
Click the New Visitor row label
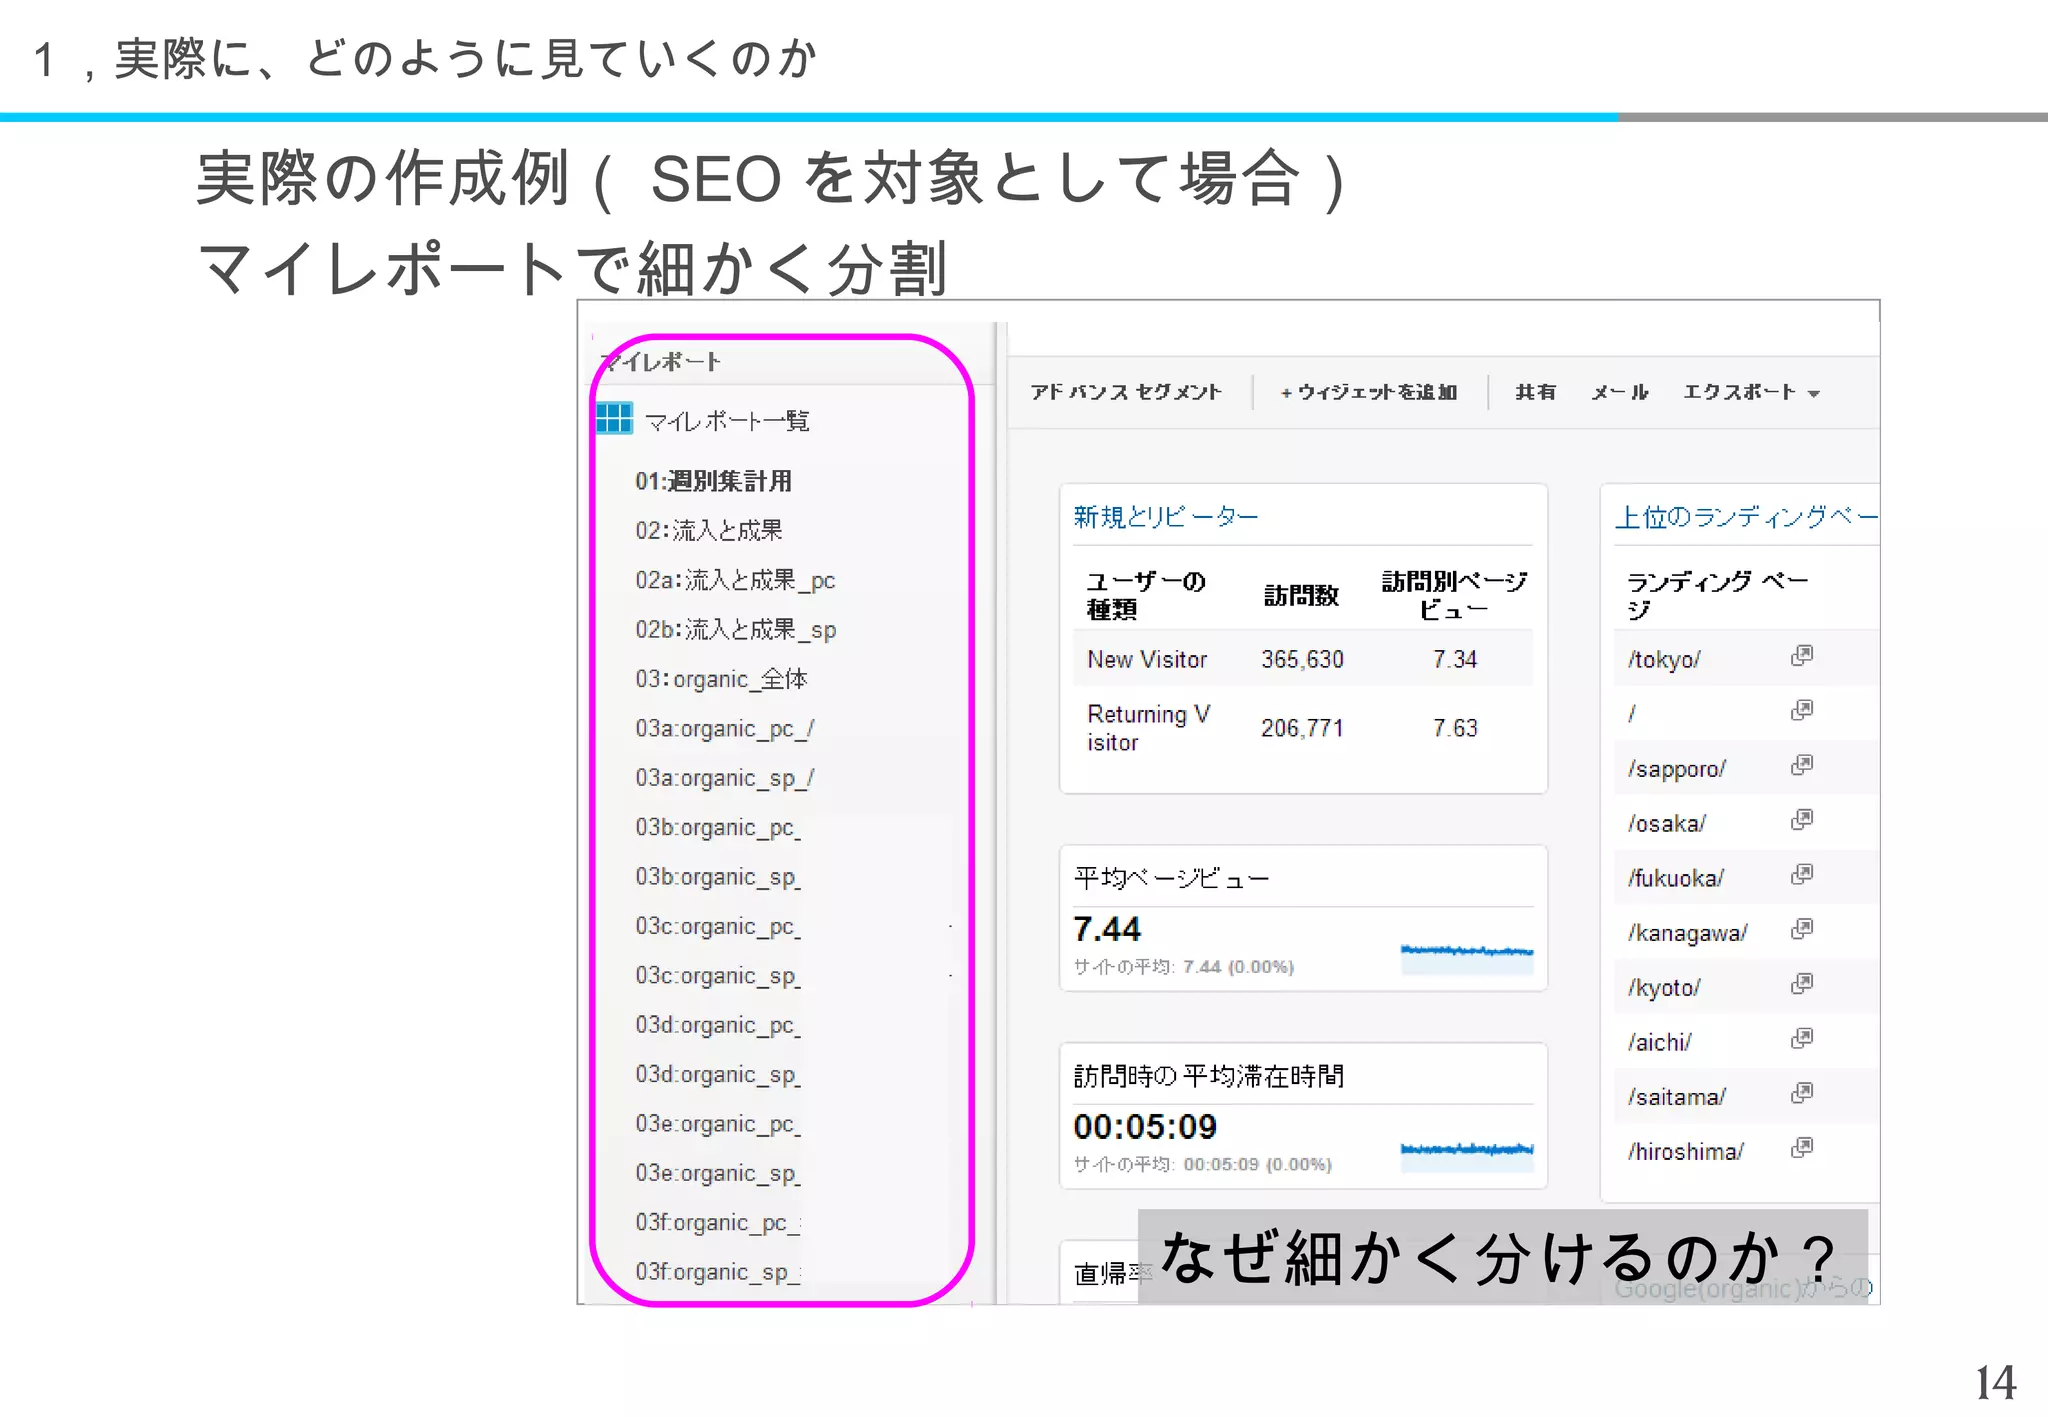pos(1147,660)
